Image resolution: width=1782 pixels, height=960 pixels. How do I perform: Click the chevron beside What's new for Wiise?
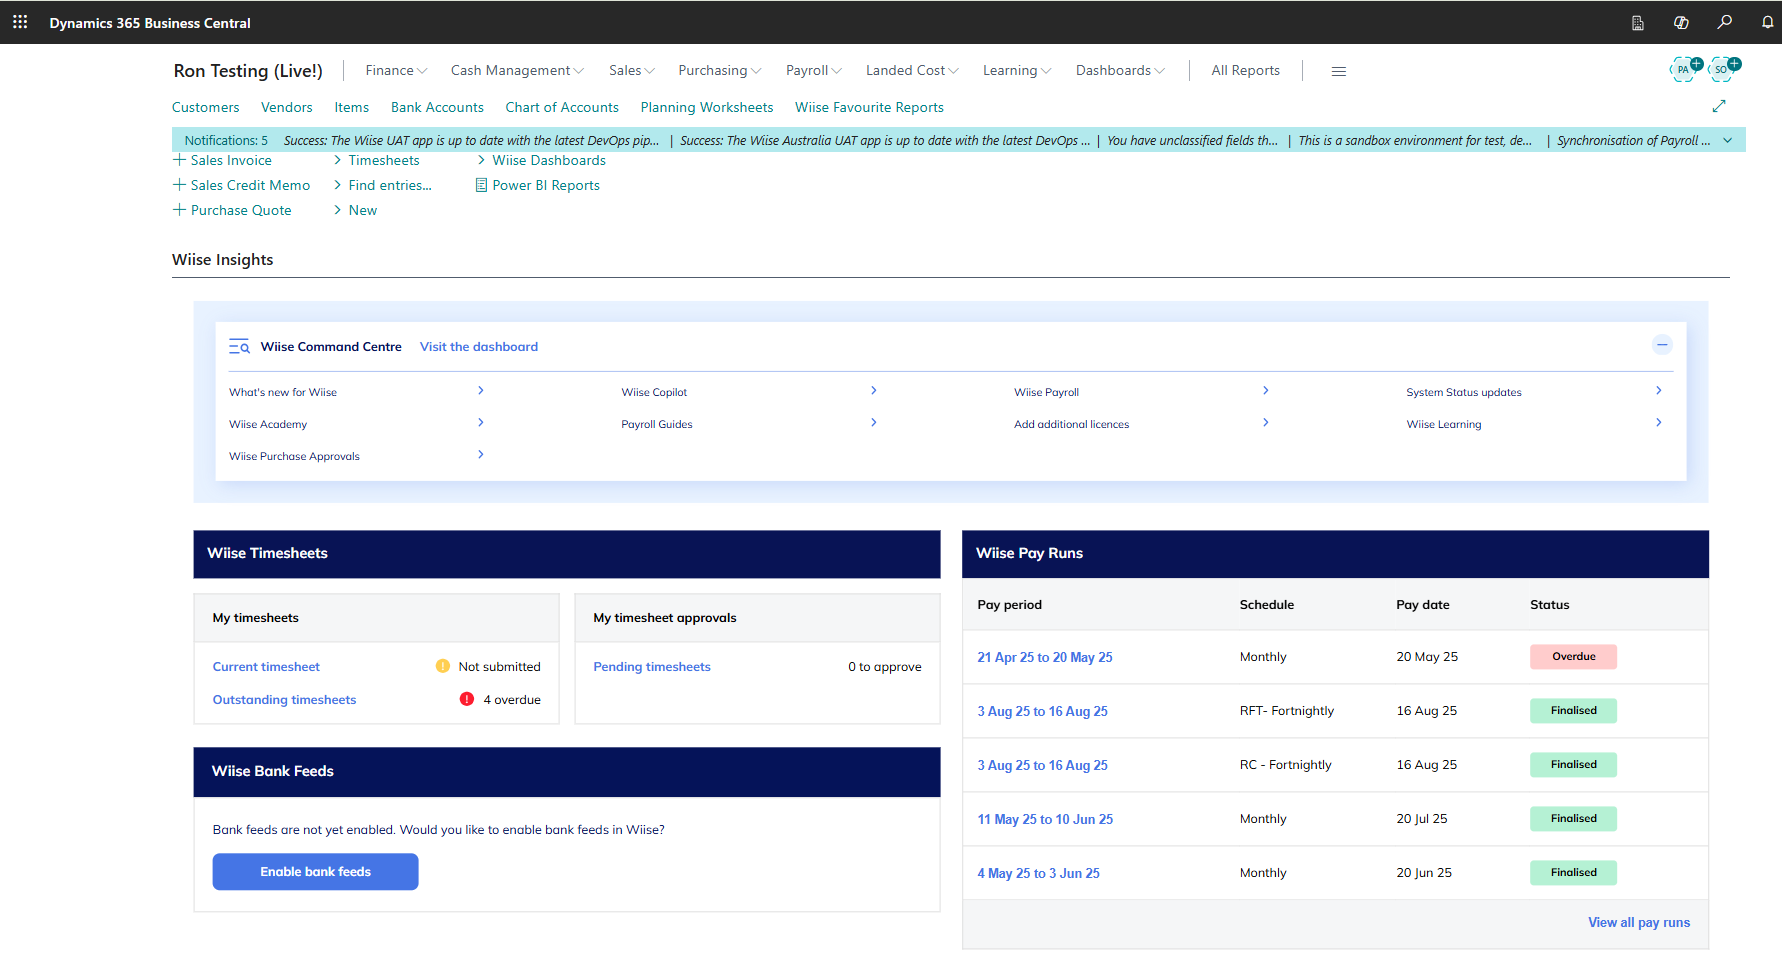(481, 391)
